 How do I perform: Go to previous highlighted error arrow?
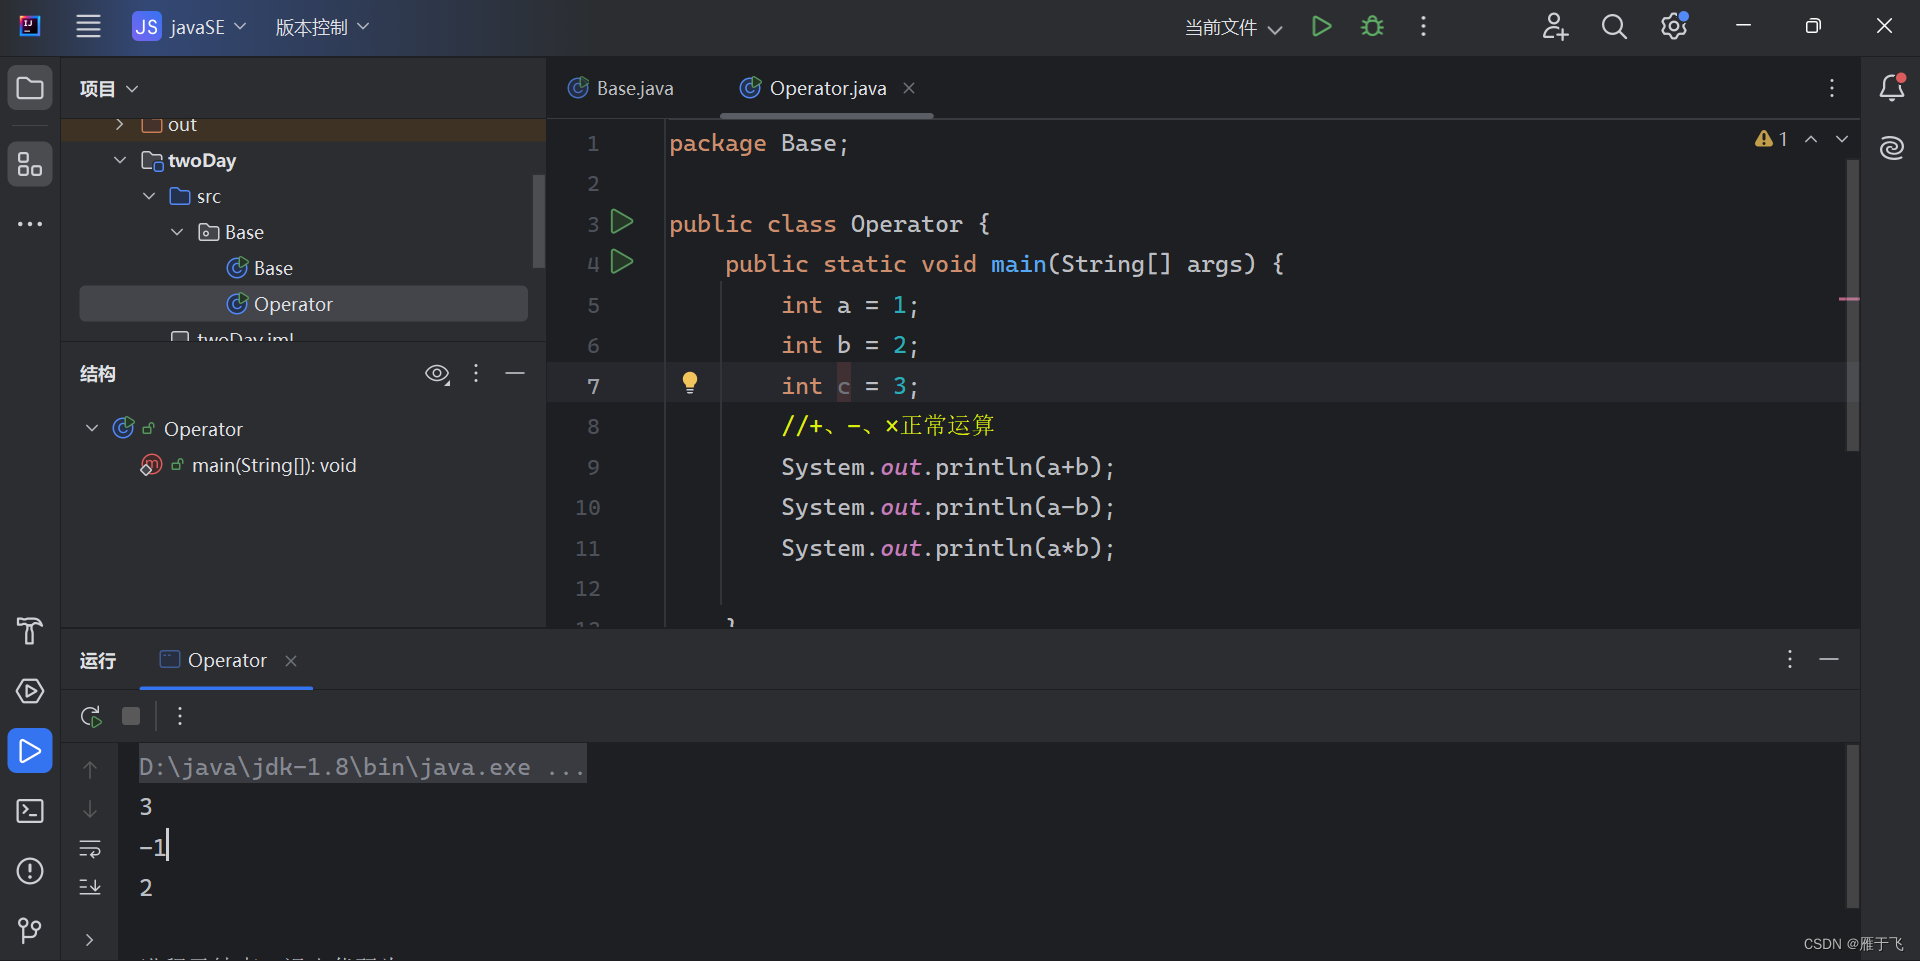click(x=1811, y=139)
